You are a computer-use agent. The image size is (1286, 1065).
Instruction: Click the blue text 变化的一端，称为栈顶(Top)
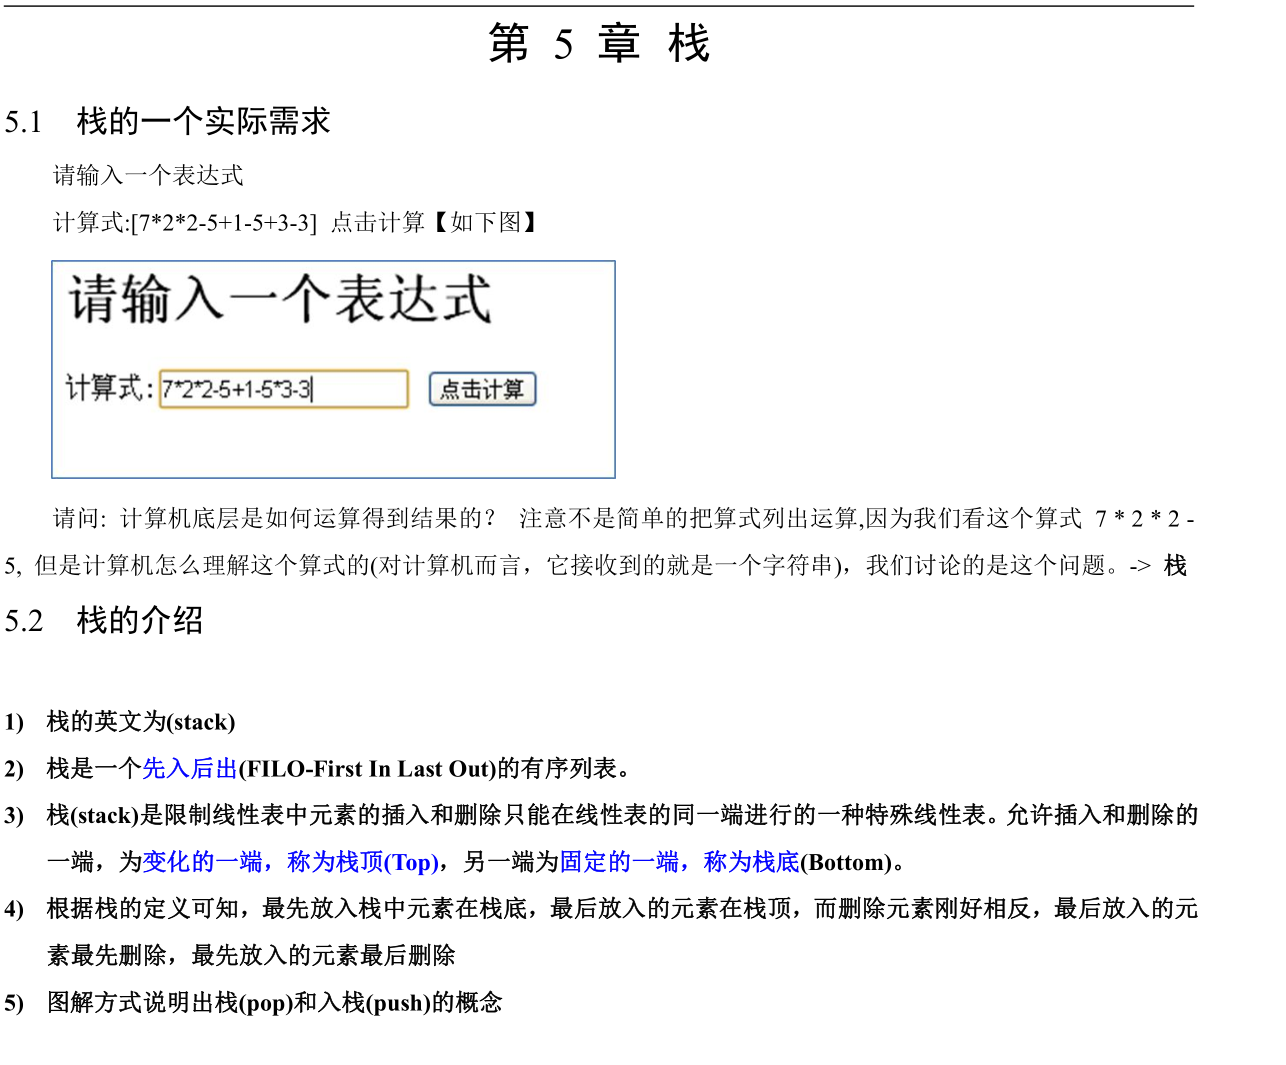291,862
